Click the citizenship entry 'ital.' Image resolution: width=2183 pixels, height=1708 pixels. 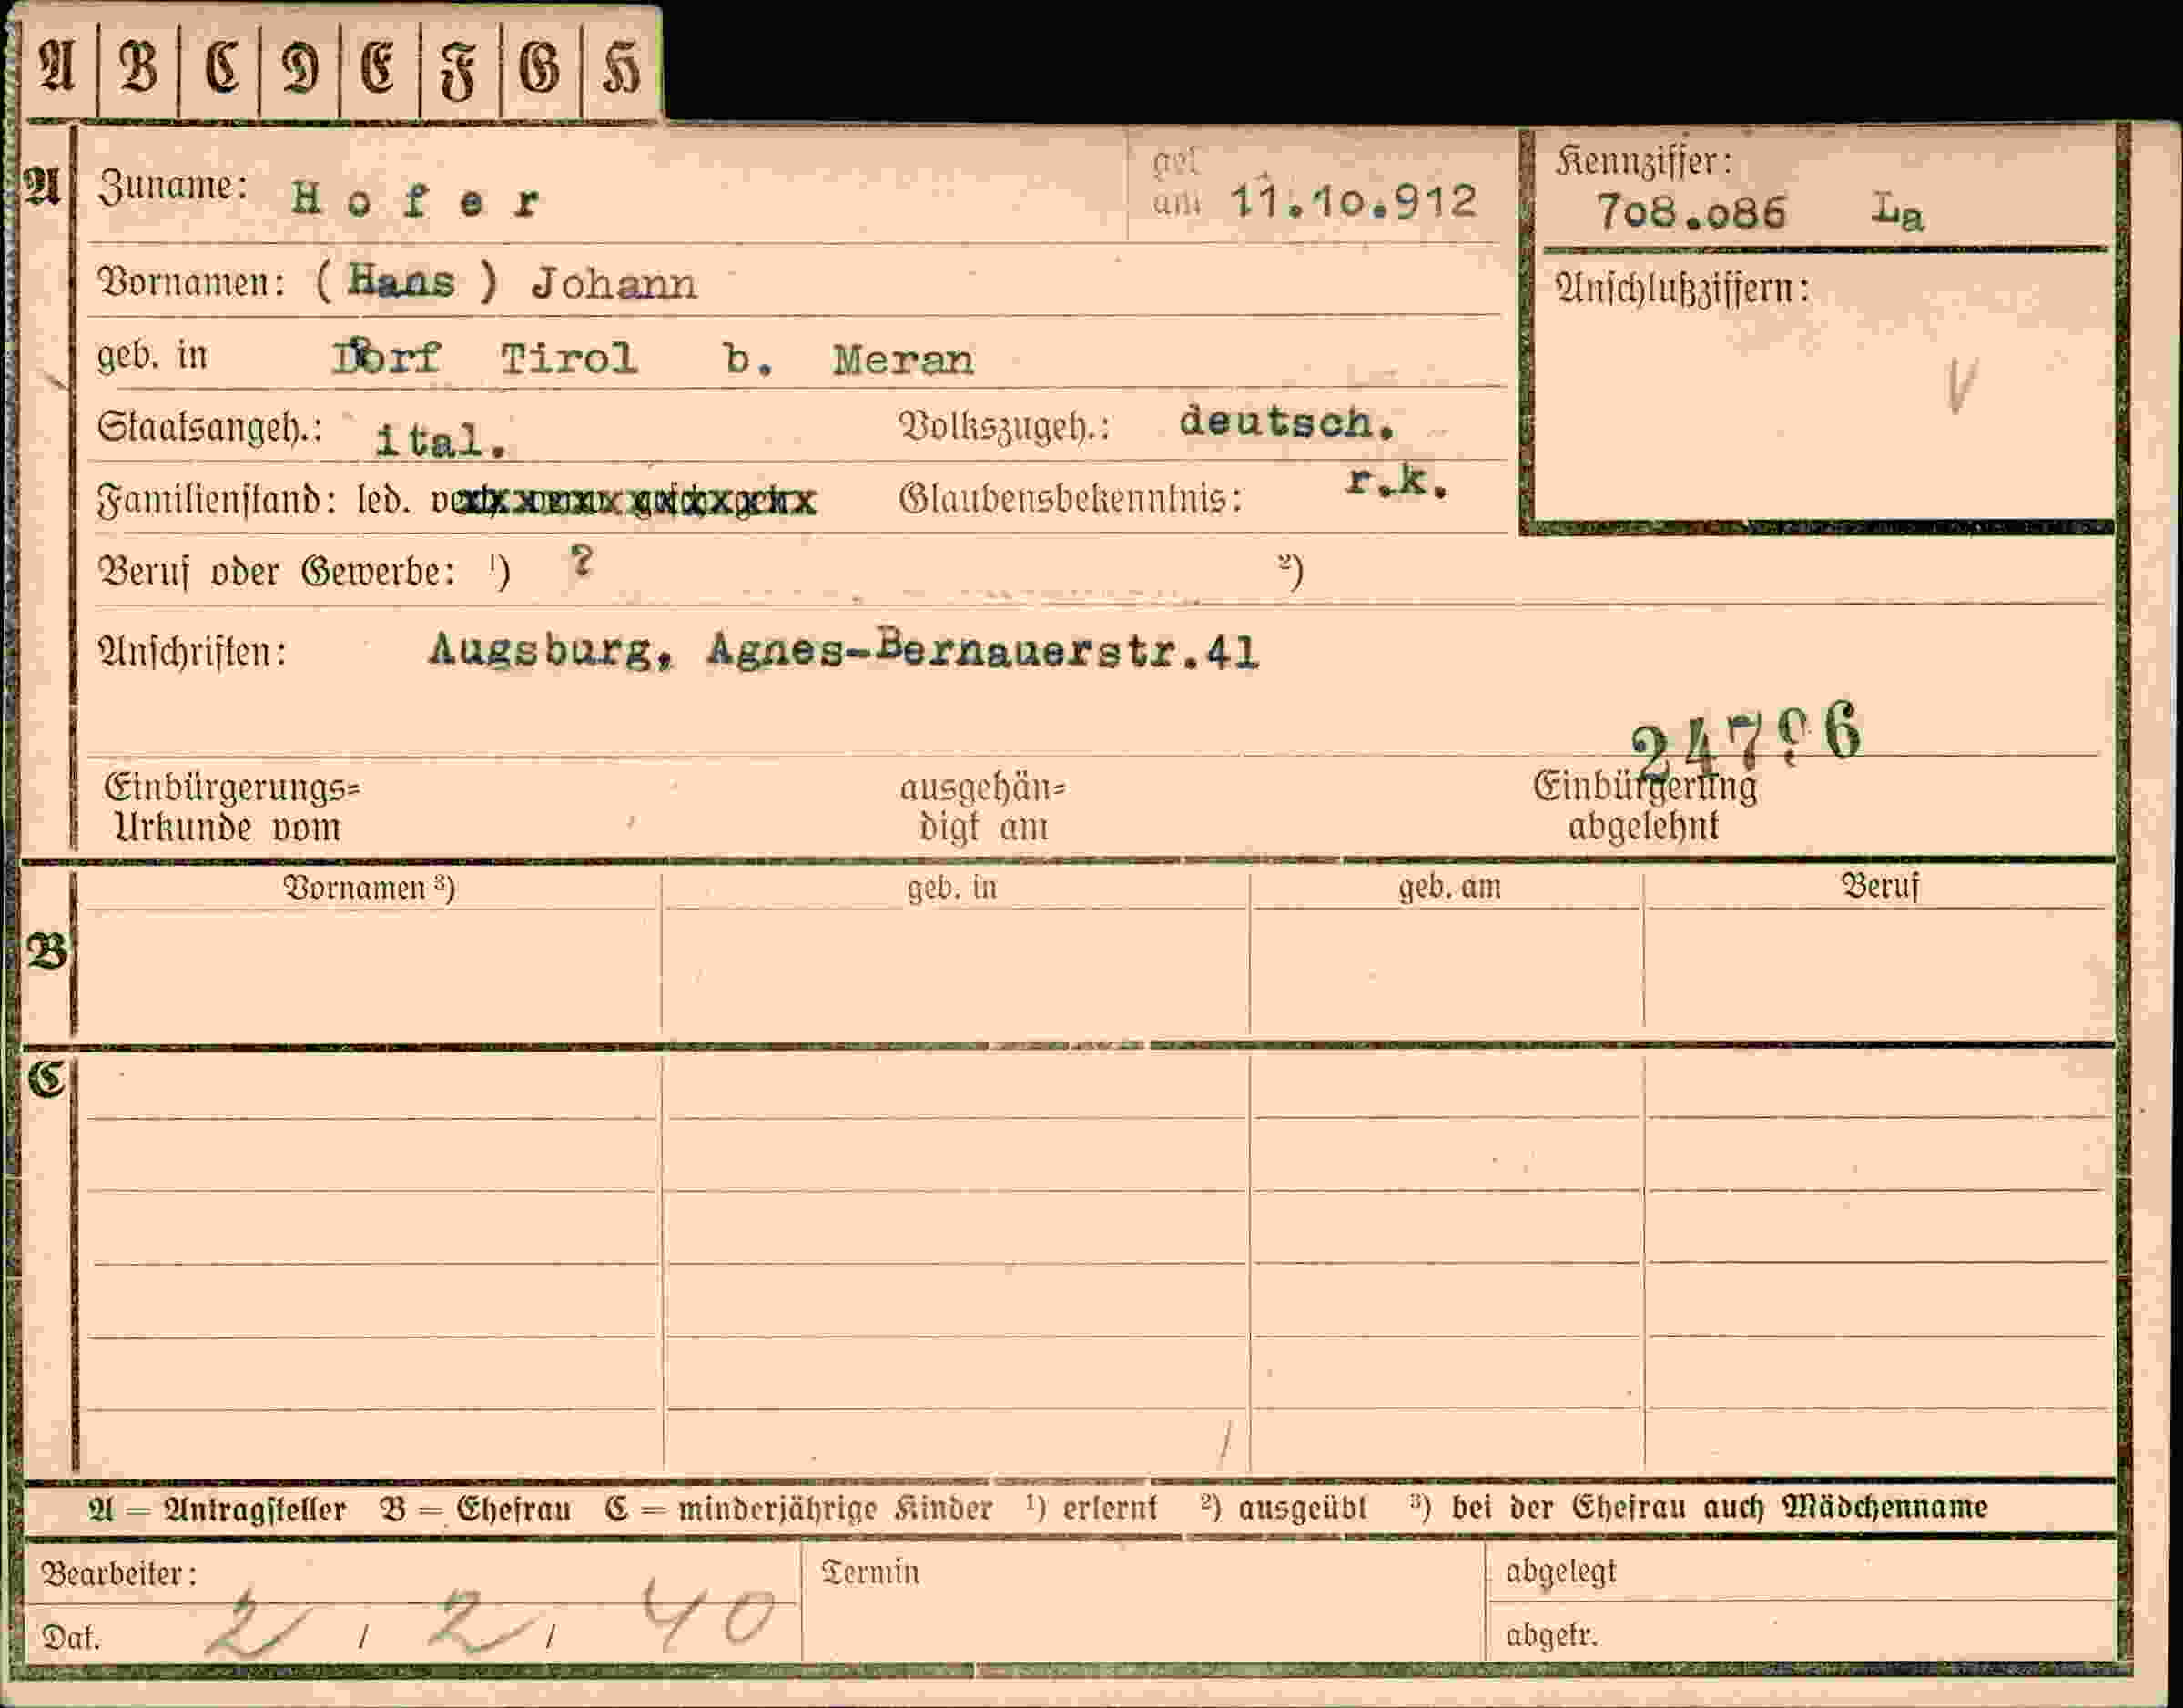441,440
